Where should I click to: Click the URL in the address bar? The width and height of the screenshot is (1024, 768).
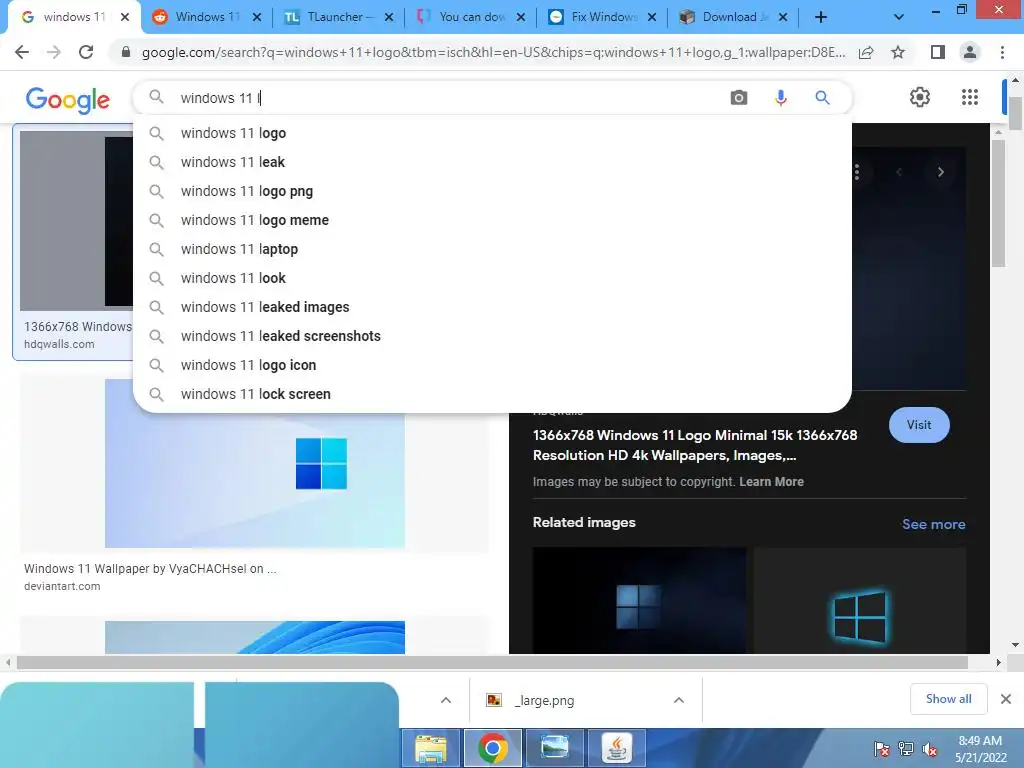pyautogui.click(x=494, y=52)
